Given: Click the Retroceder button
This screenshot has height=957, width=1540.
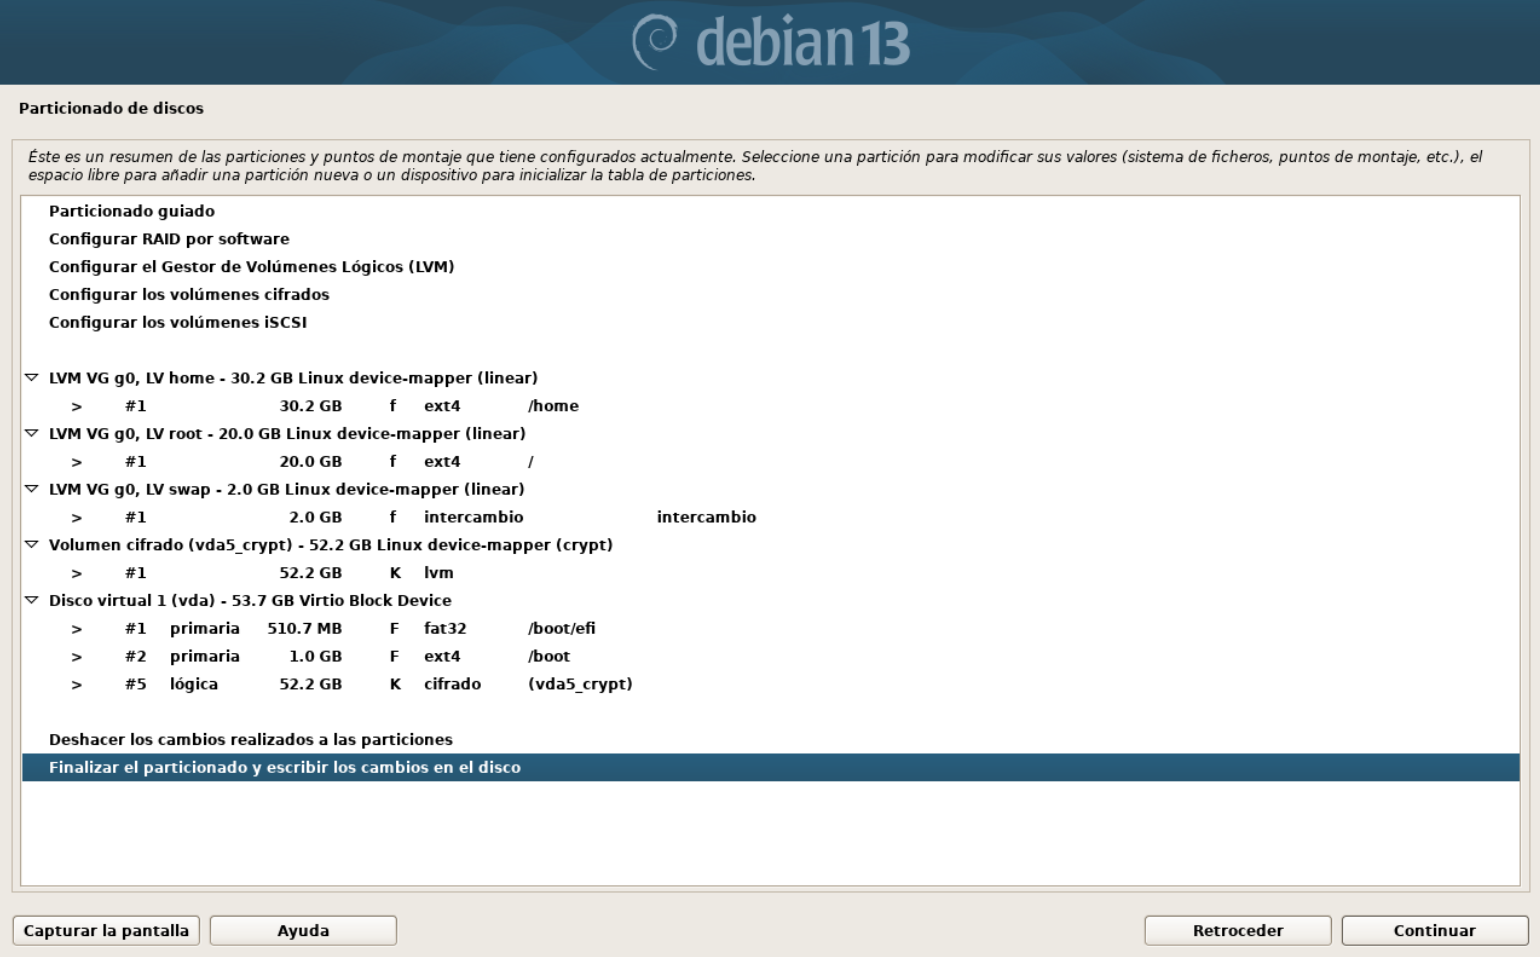Looking at the screenshot, I should [1237, 930].
